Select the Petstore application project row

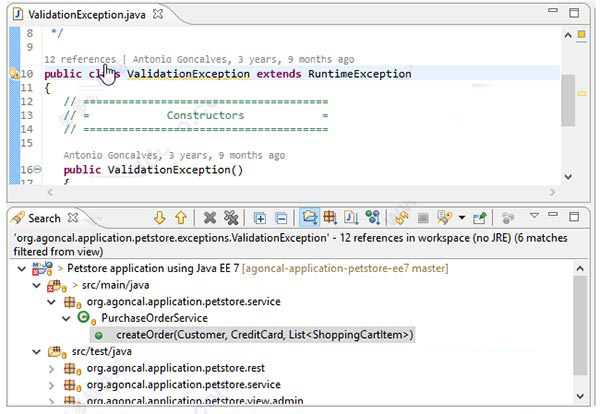240,268
